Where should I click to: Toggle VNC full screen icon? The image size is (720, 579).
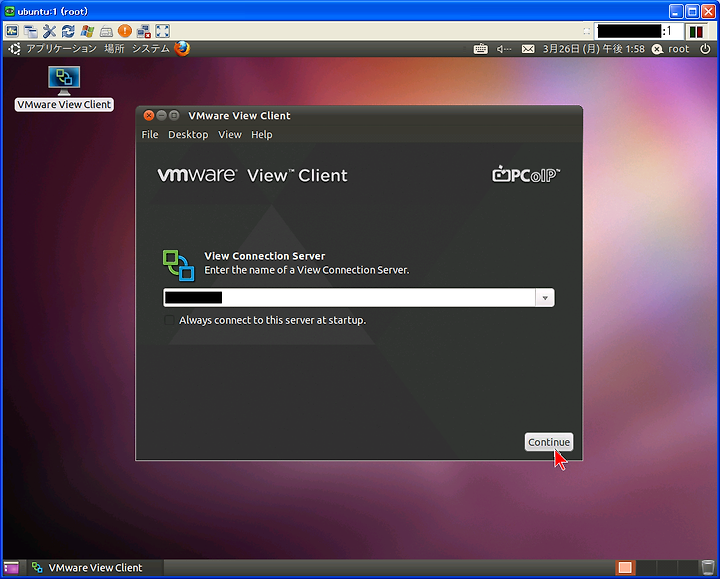tap(163, 31)
